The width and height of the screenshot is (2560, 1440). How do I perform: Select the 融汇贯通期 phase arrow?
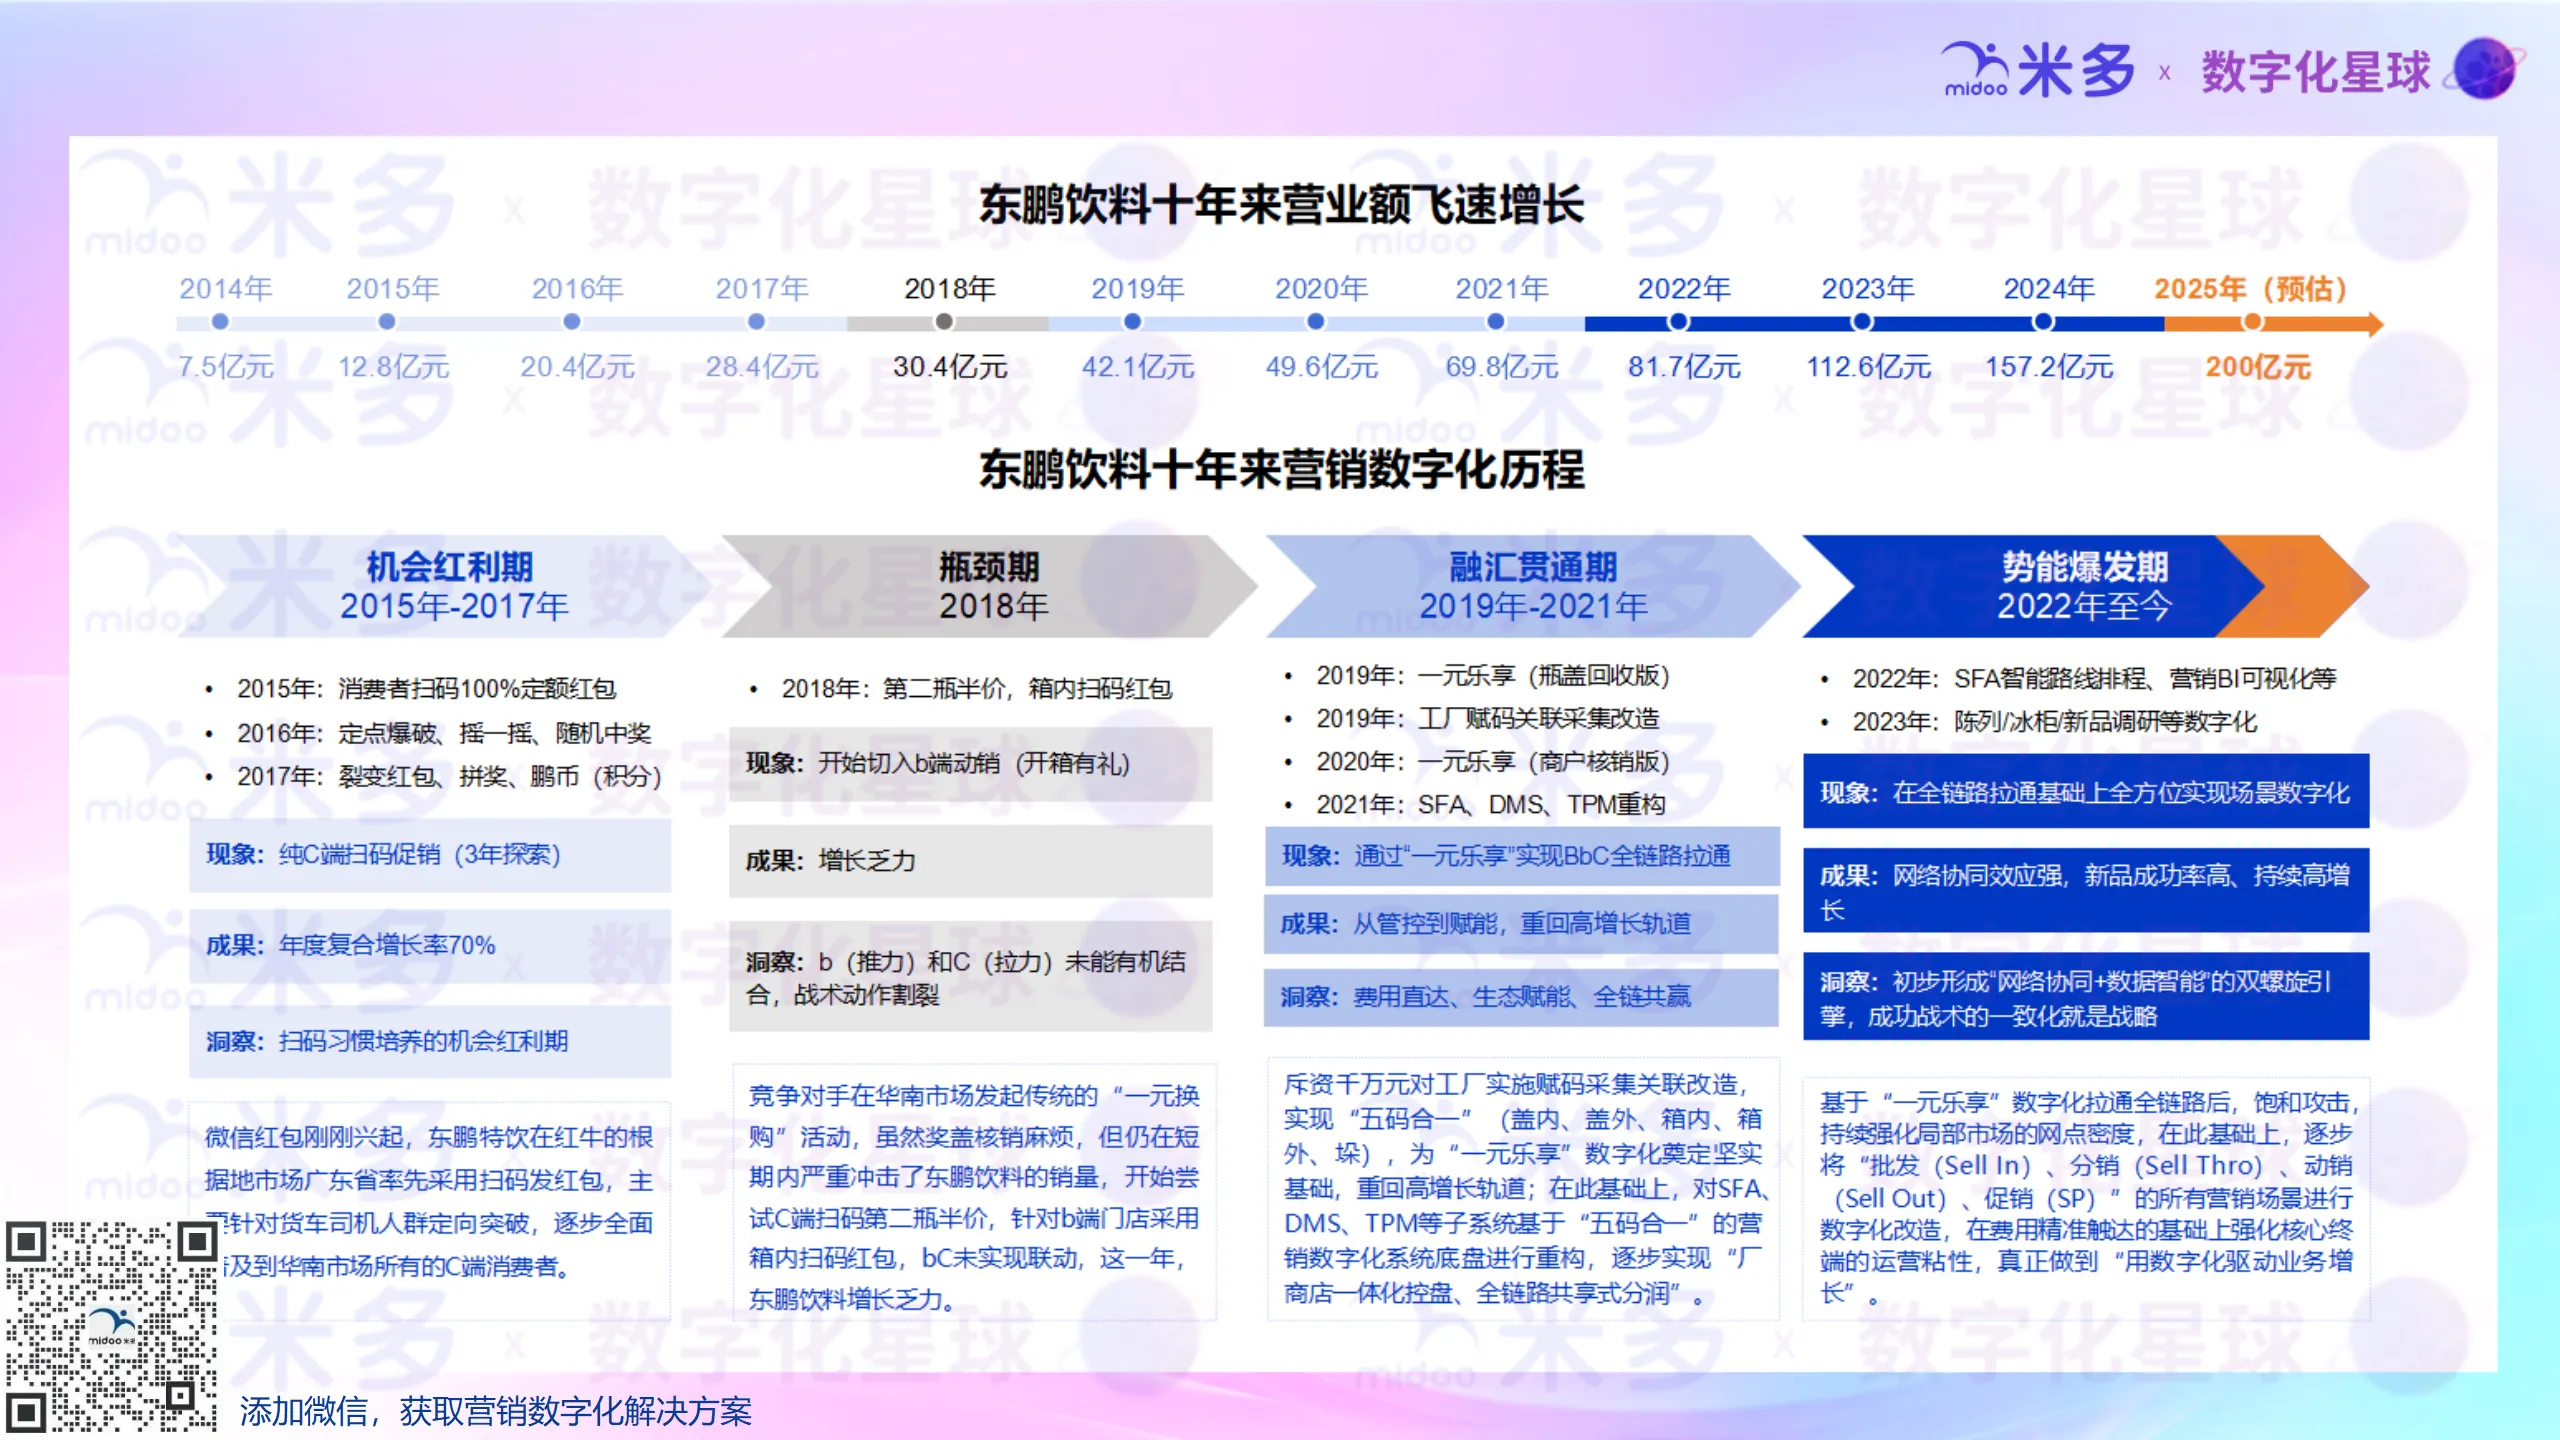pos(1533,586)
